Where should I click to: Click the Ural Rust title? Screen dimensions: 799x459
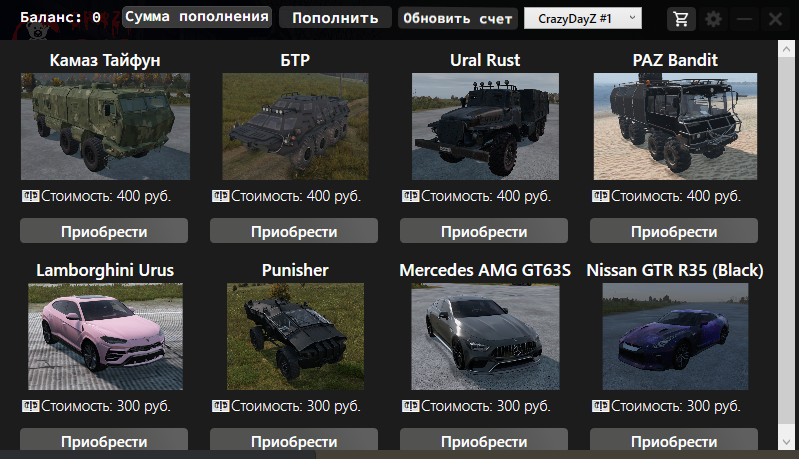(485, 60)
